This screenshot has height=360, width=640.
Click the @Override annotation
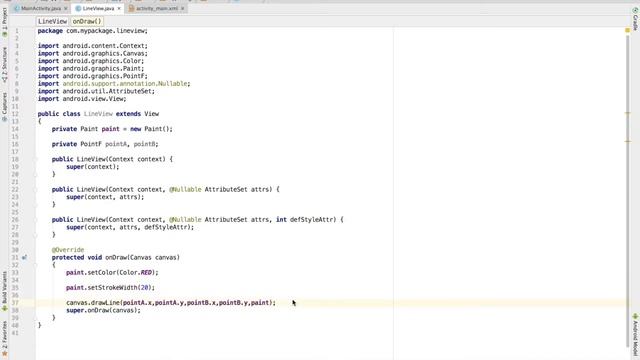pos(68,250)
